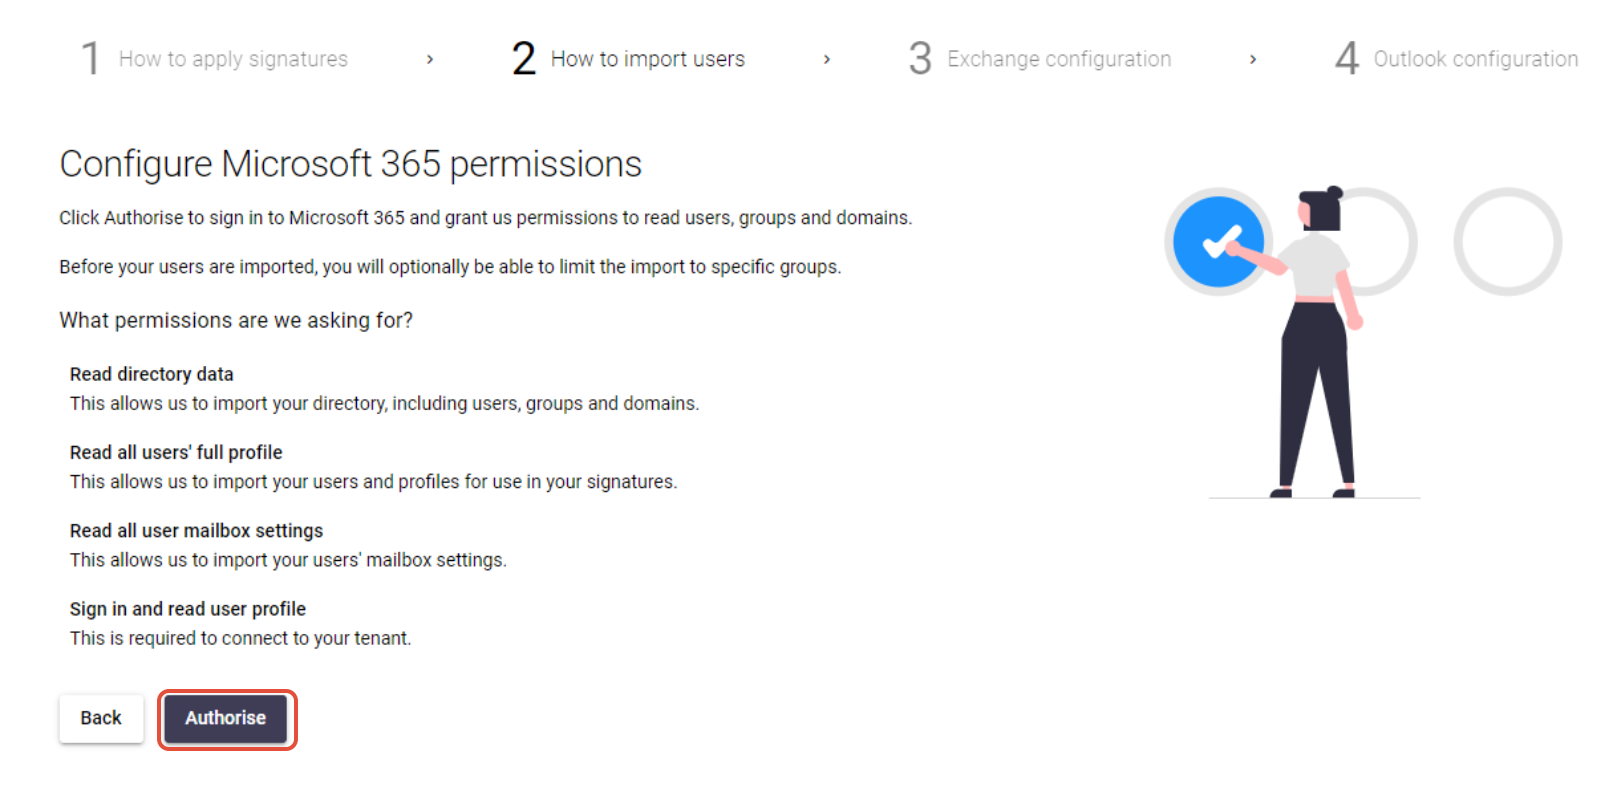The height and width of the screenshot is (788, 1617).
Task: Click the chevron after Exchange configuration
Action: coord(1253,60)
